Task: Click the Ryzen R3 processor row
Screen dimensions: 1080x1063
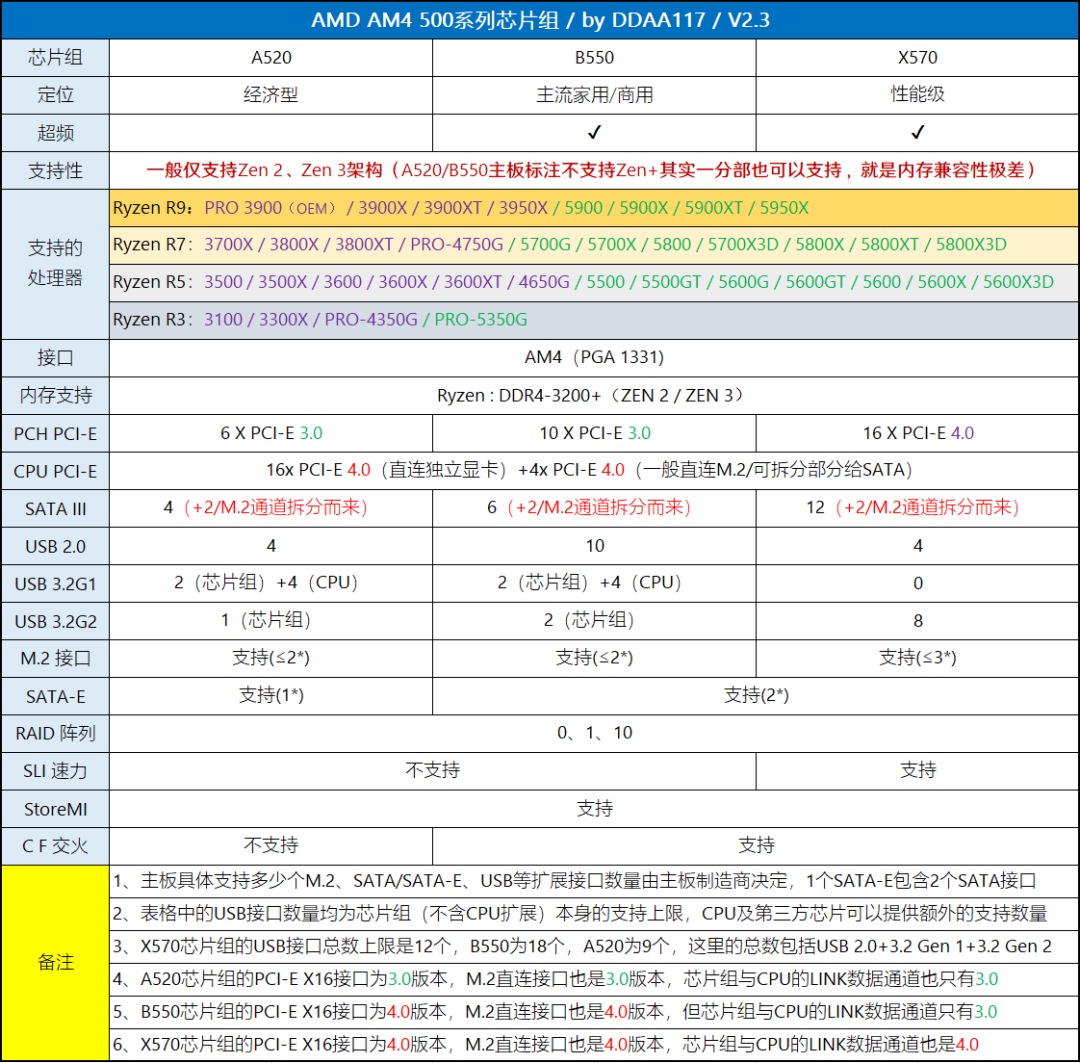Action: coord(594,320)
